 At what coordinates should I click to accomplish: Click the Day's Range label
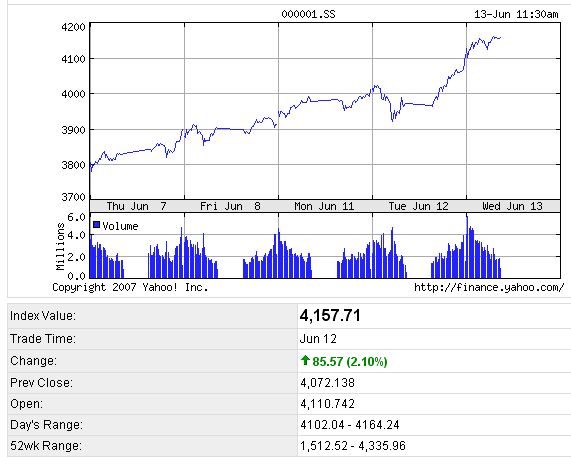[47, 425]
